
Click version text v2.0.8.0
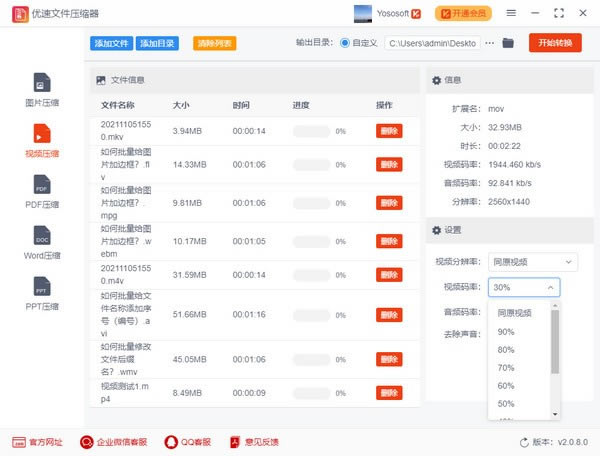click(573, 442)
